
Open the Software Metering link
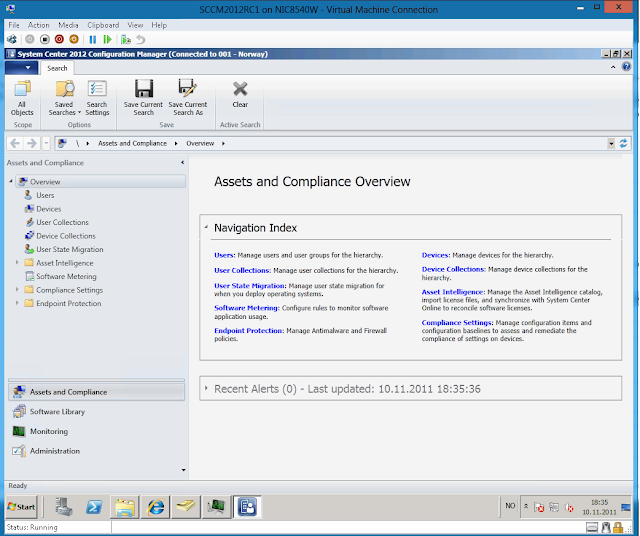tap(247, 308)
